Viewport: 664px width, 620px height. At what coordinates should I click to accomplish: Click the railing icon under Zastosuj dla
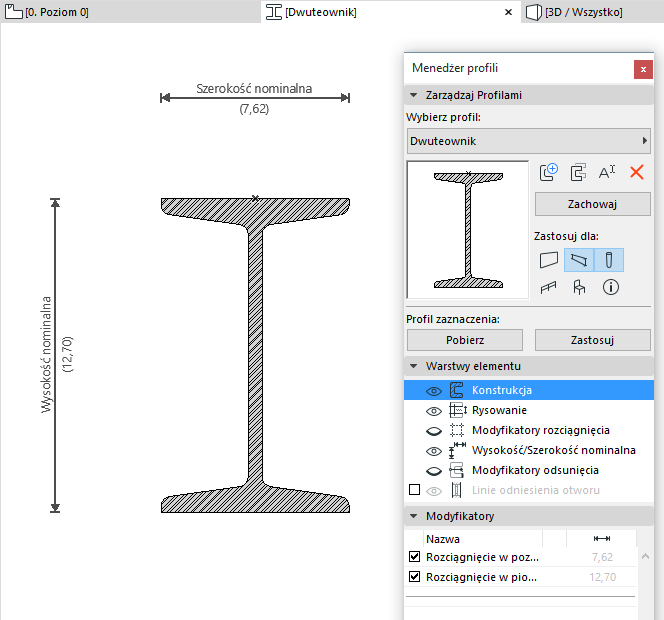point(549,288)
